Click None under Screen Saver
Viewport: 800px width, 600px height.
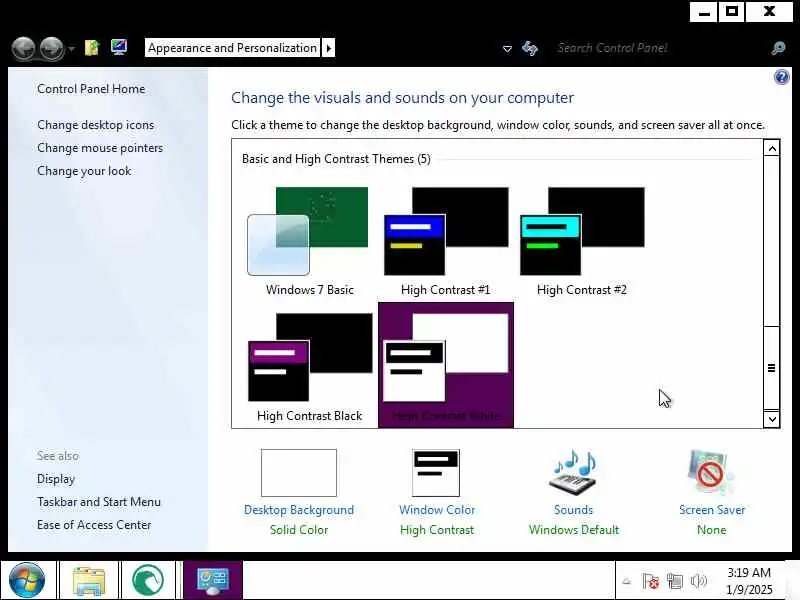712,530
